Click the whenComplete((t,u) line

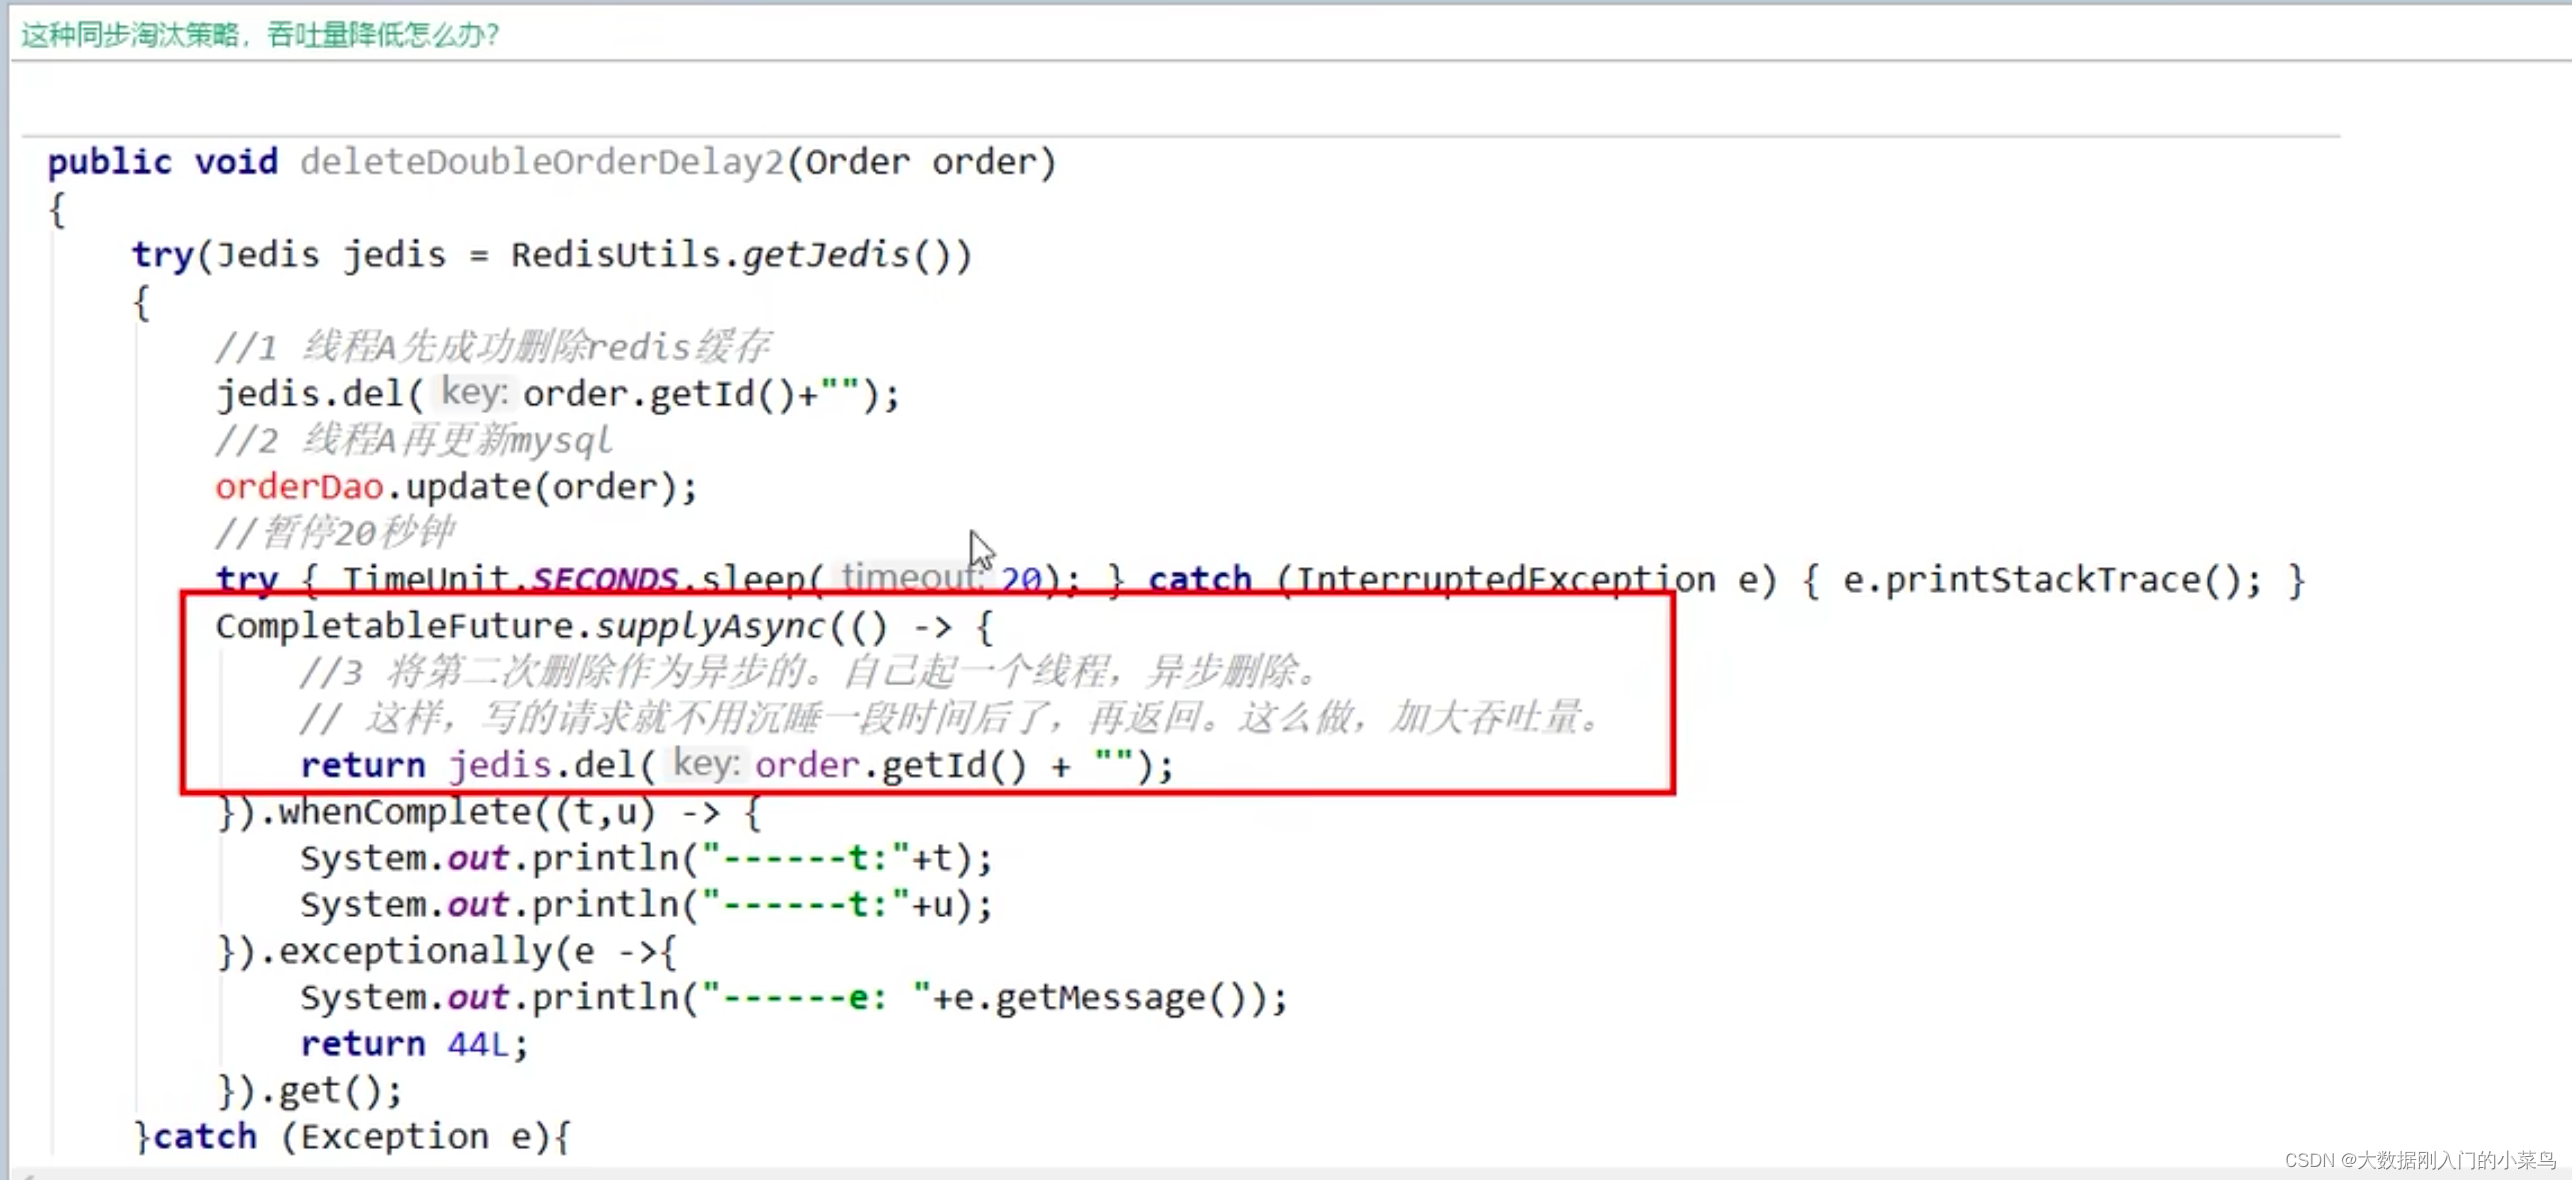490,812
